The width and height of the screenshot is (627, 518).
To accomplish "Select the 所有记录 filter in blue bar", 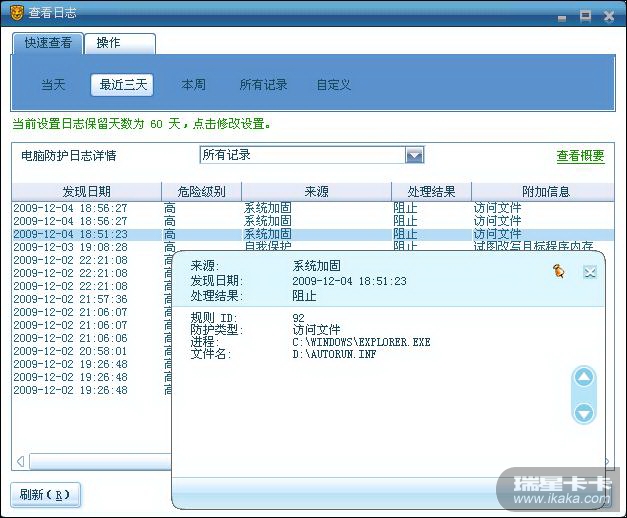I will click(263, 85).
